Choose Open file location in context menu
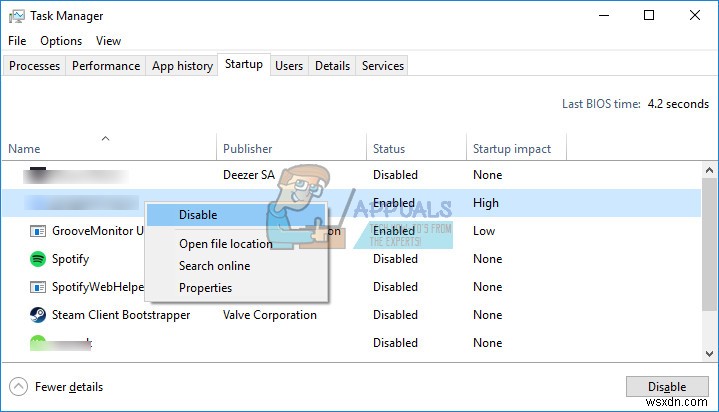Image resolution: width=719 pixels, height=412 pixels. [x=236, y=244]
